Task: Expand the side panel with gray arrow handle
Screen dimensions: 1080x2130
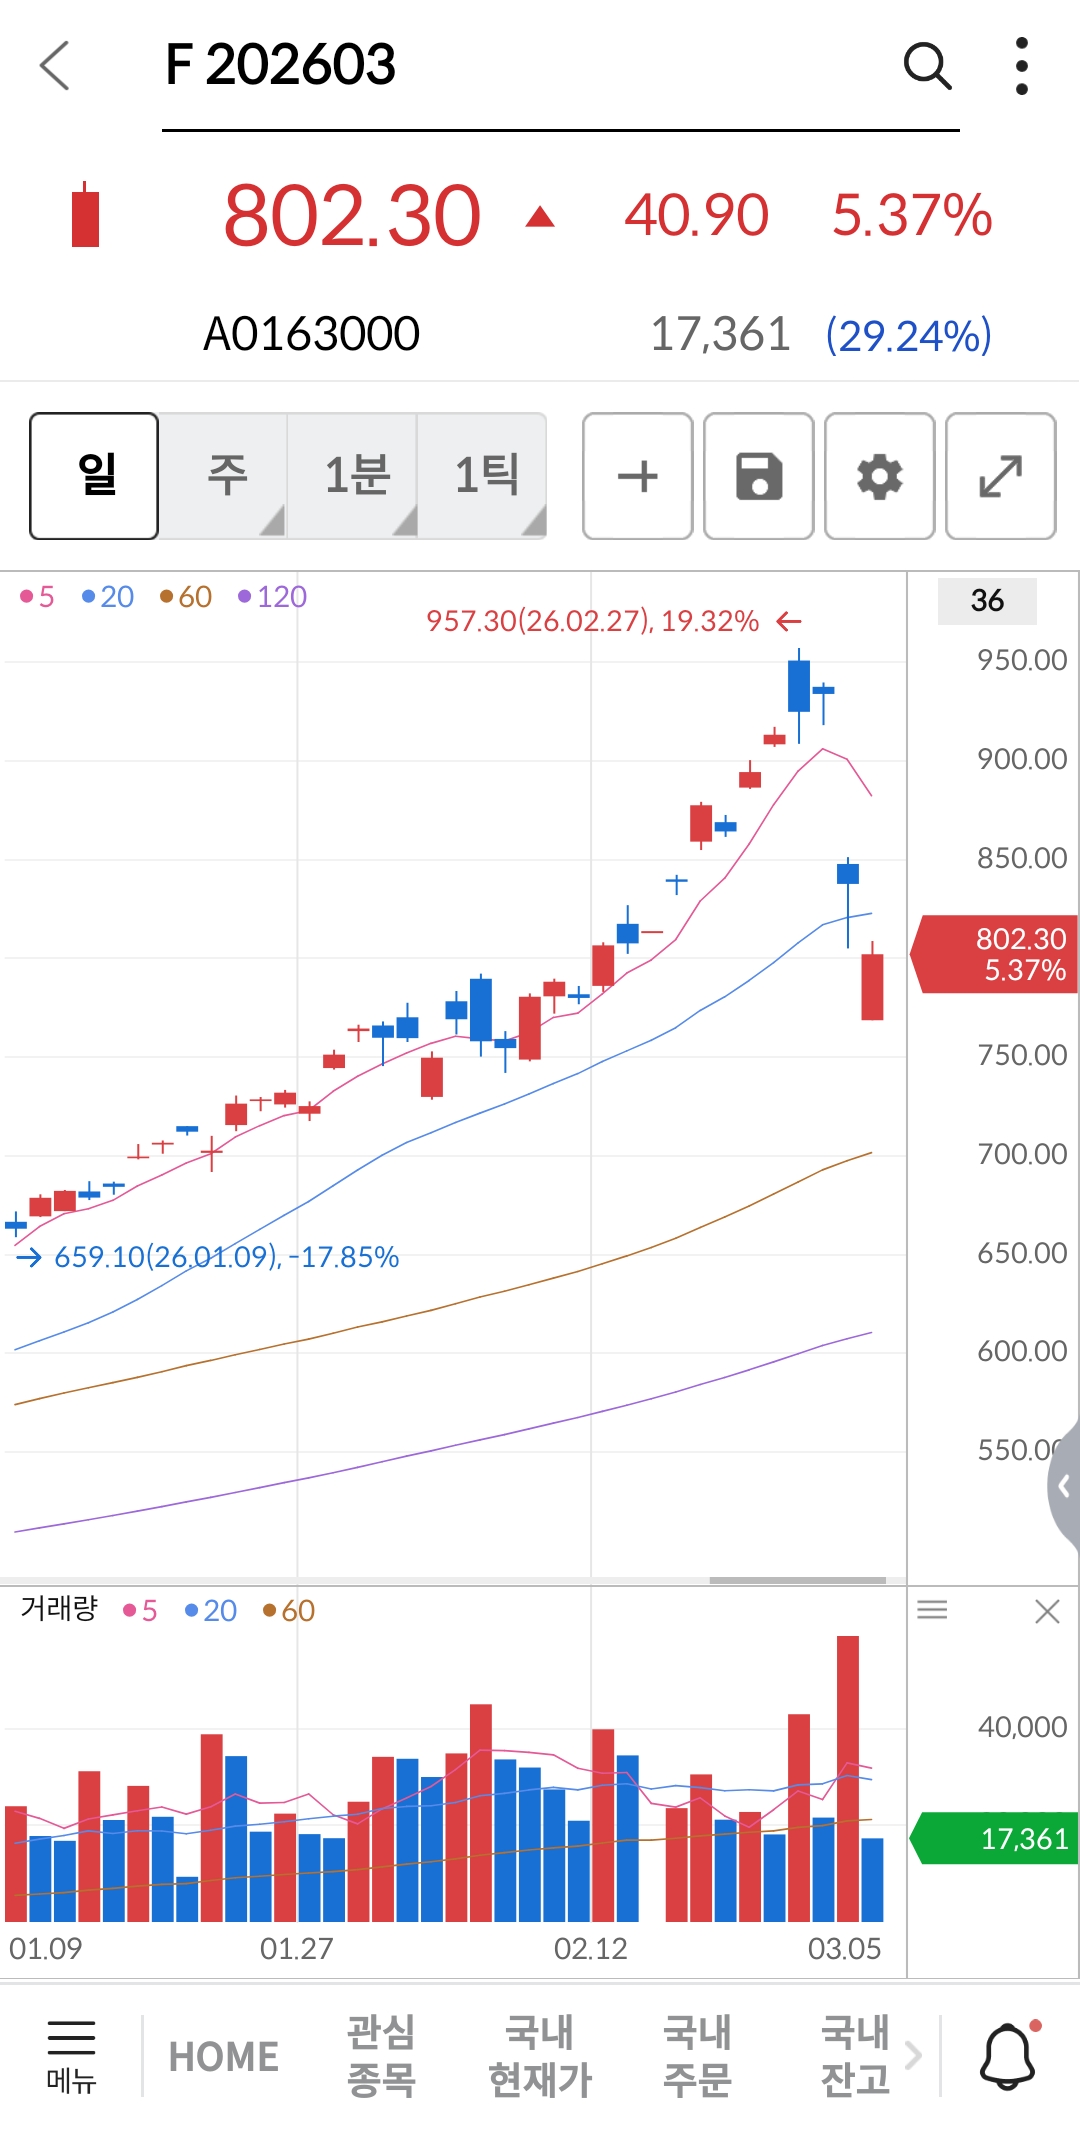Action: [x=1064, y=1486]
